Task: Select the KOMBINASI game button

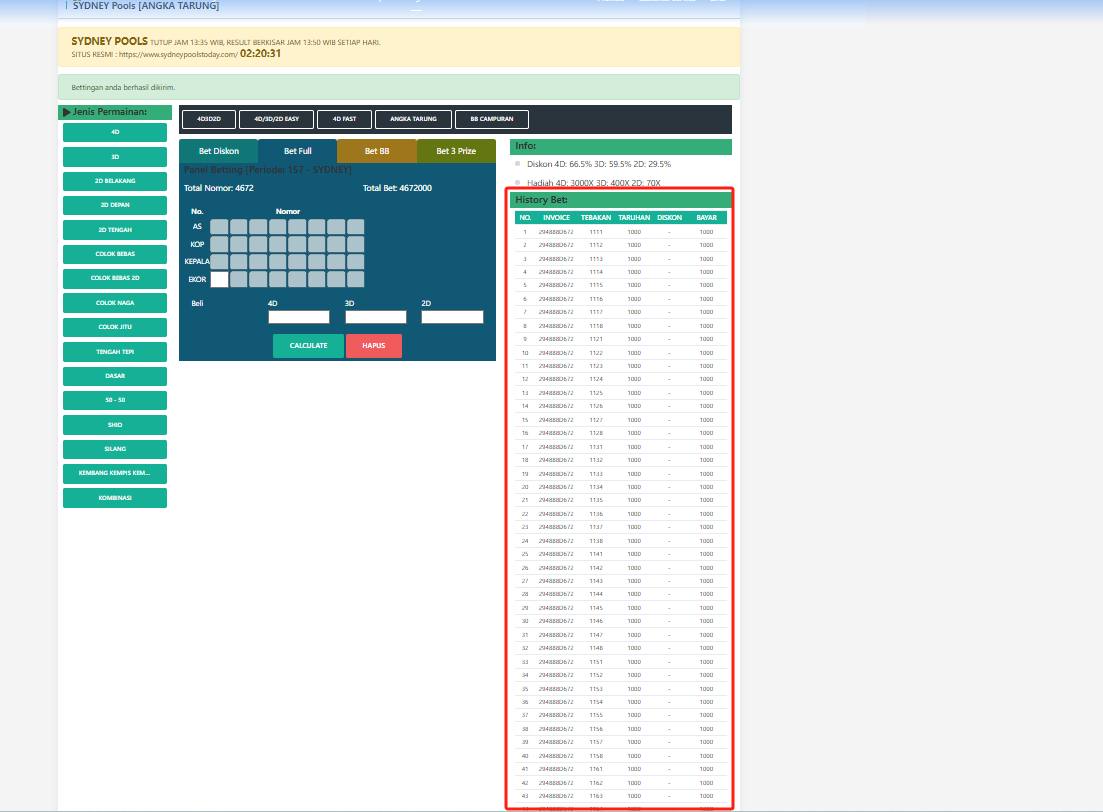Action: click(x=115, y=498)
